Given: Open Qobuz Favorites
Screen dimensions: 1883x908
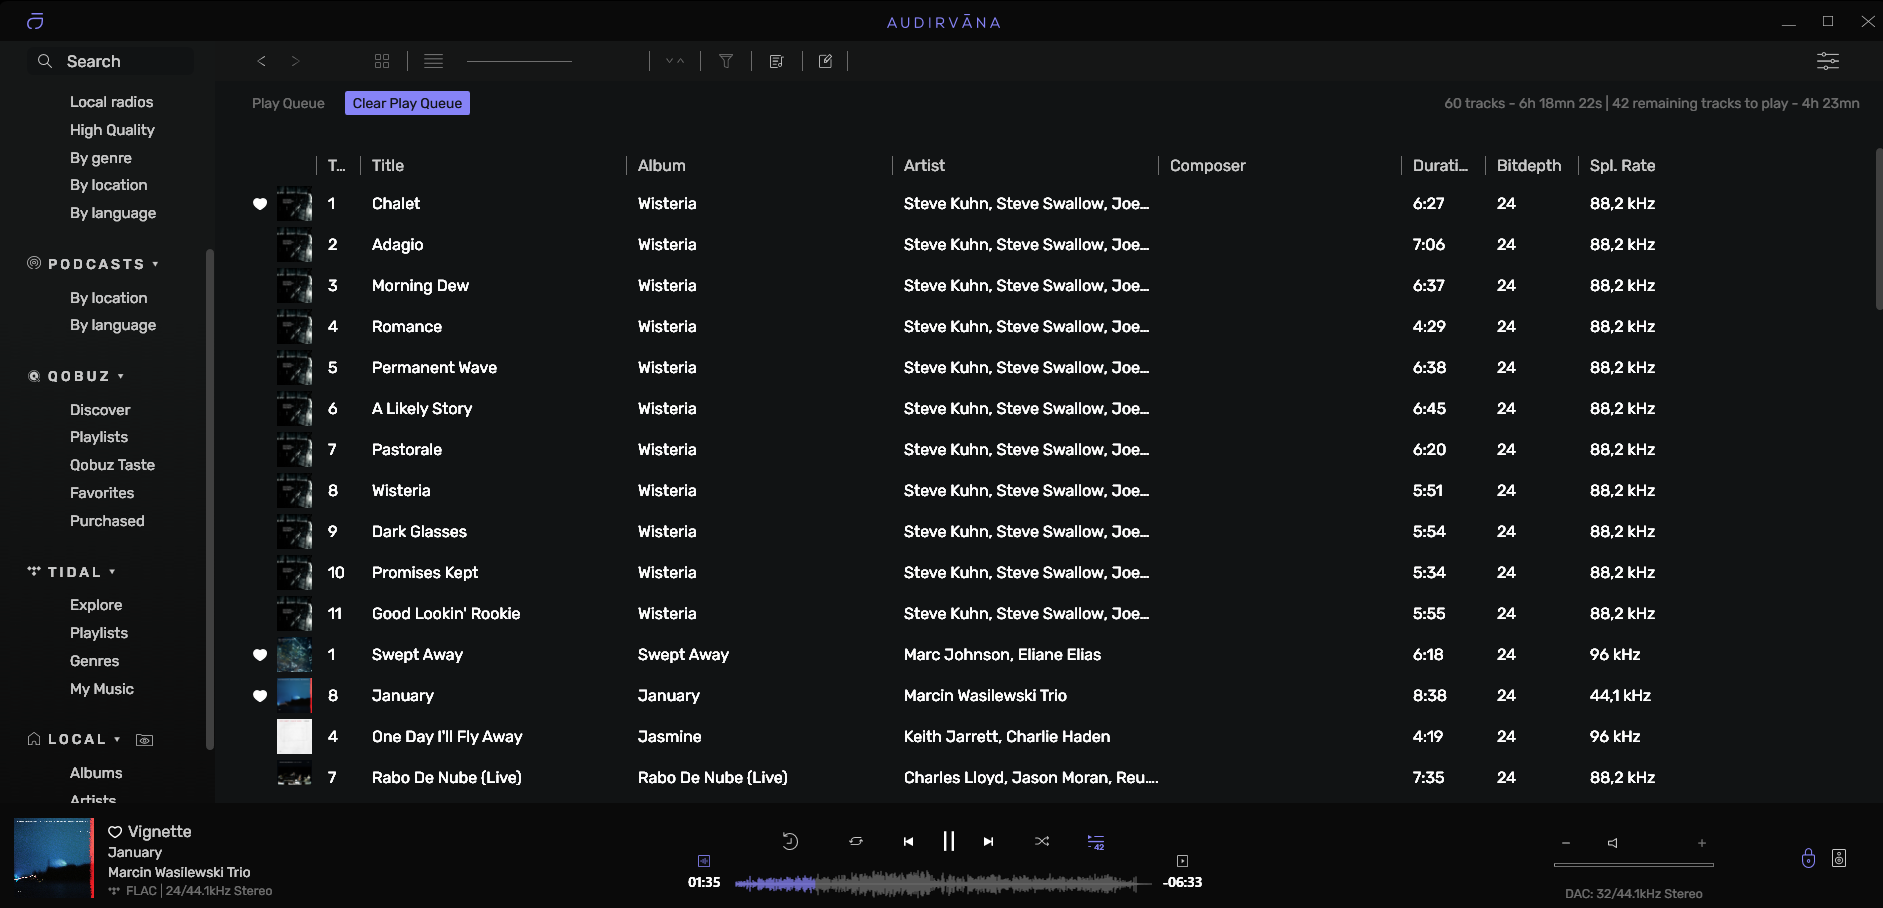Looking at the screenshot, I should (x=102, y=493).
